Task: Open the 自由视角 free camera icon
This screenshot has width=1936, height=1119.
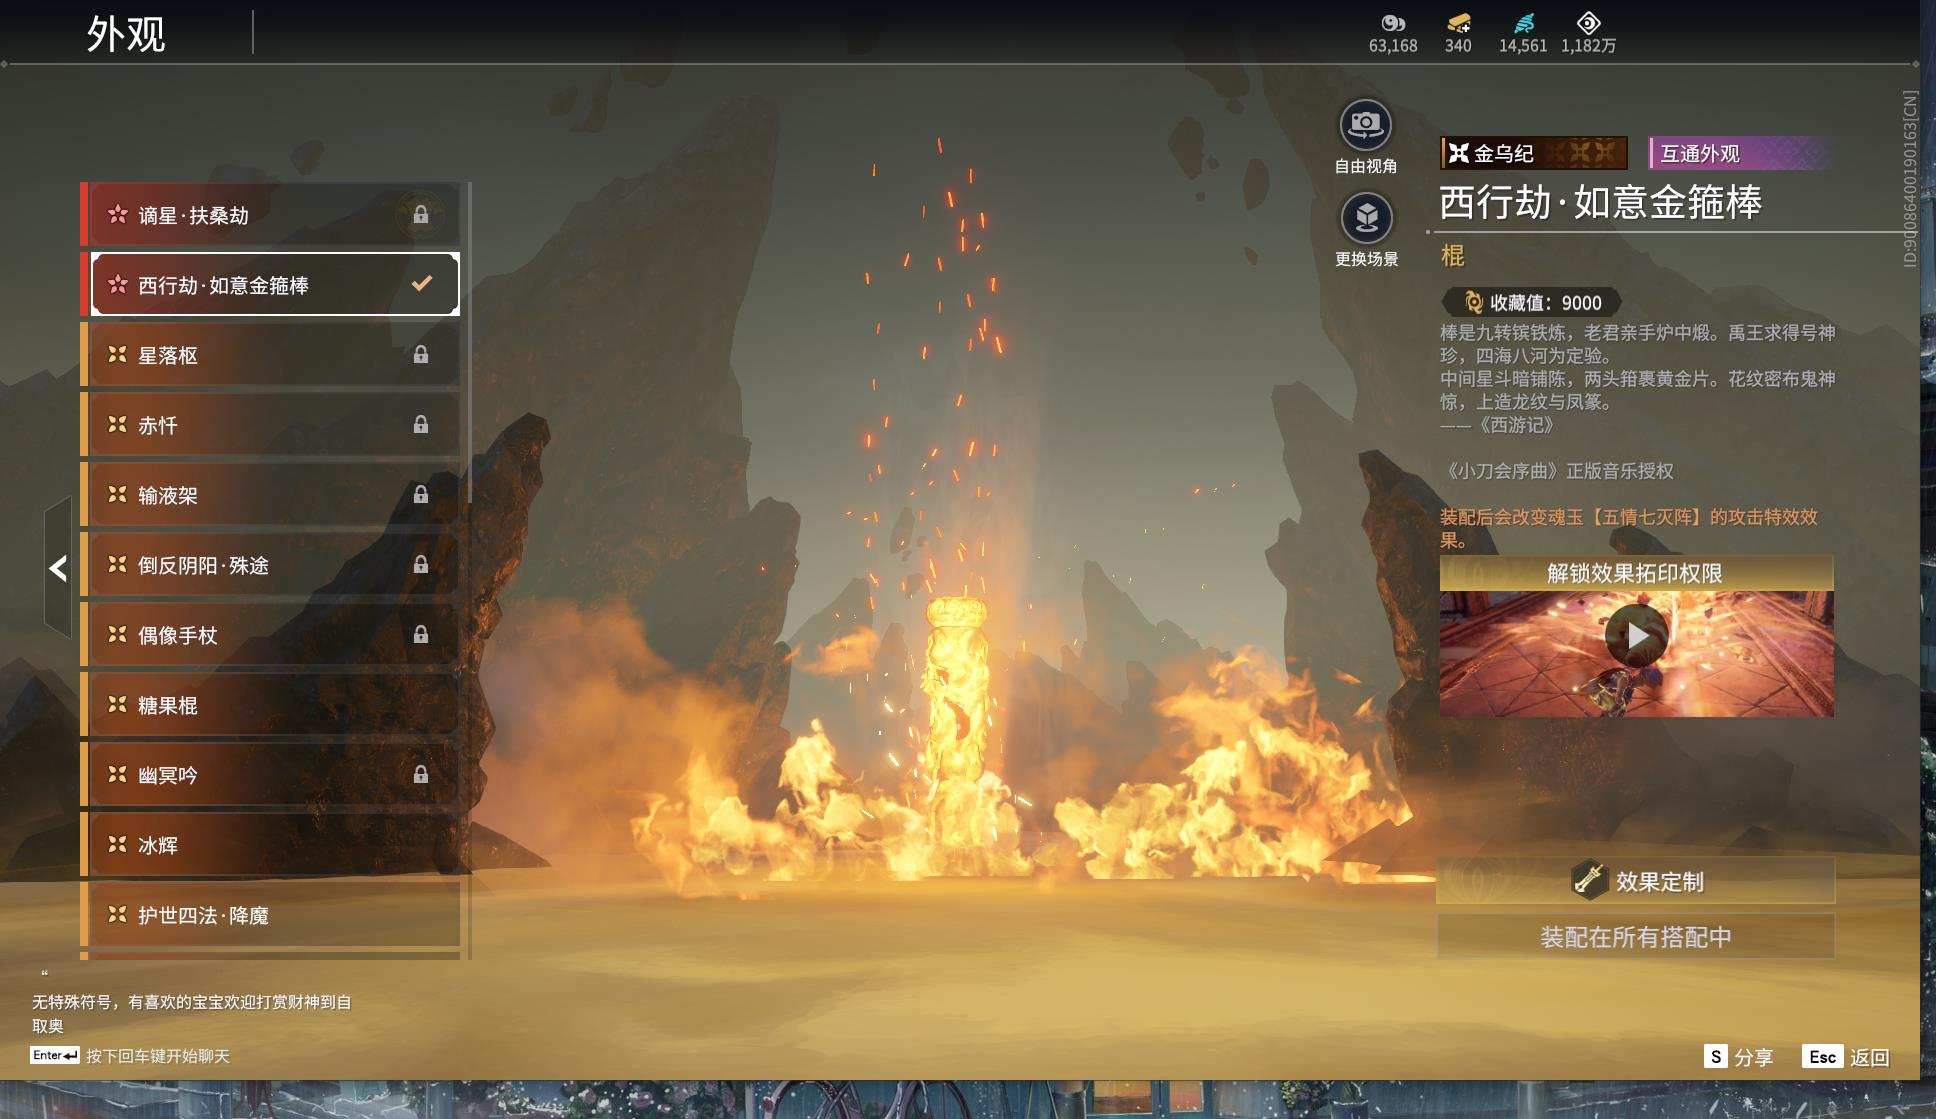Action: click(x=1365, y=125)
